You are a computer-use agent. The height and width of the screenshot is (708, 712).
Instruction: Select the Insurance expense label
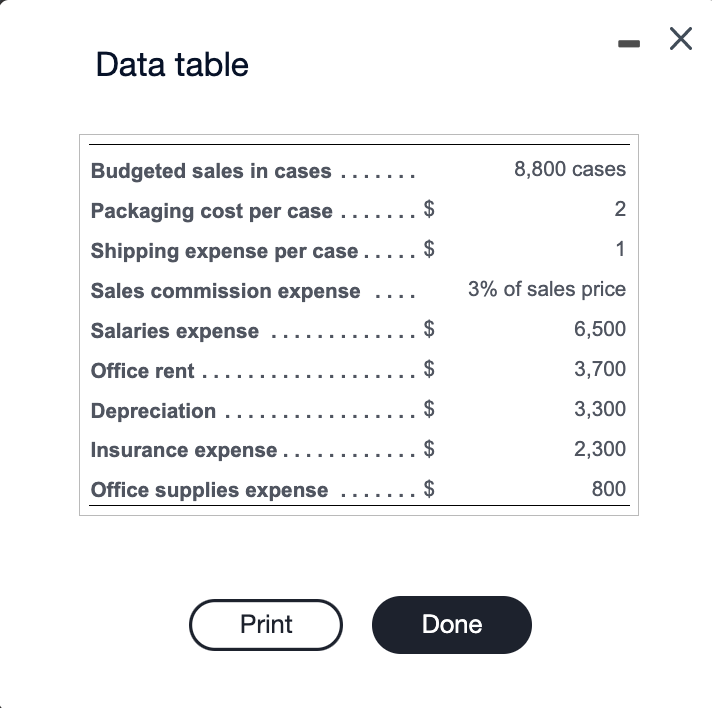click(x=184, y=450)
